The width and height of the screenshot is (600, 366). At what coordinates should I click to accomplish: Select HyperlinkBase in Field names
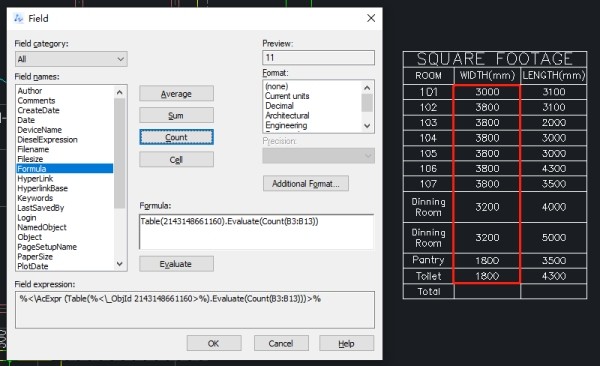pyautogui.click(x=42, y=188)
